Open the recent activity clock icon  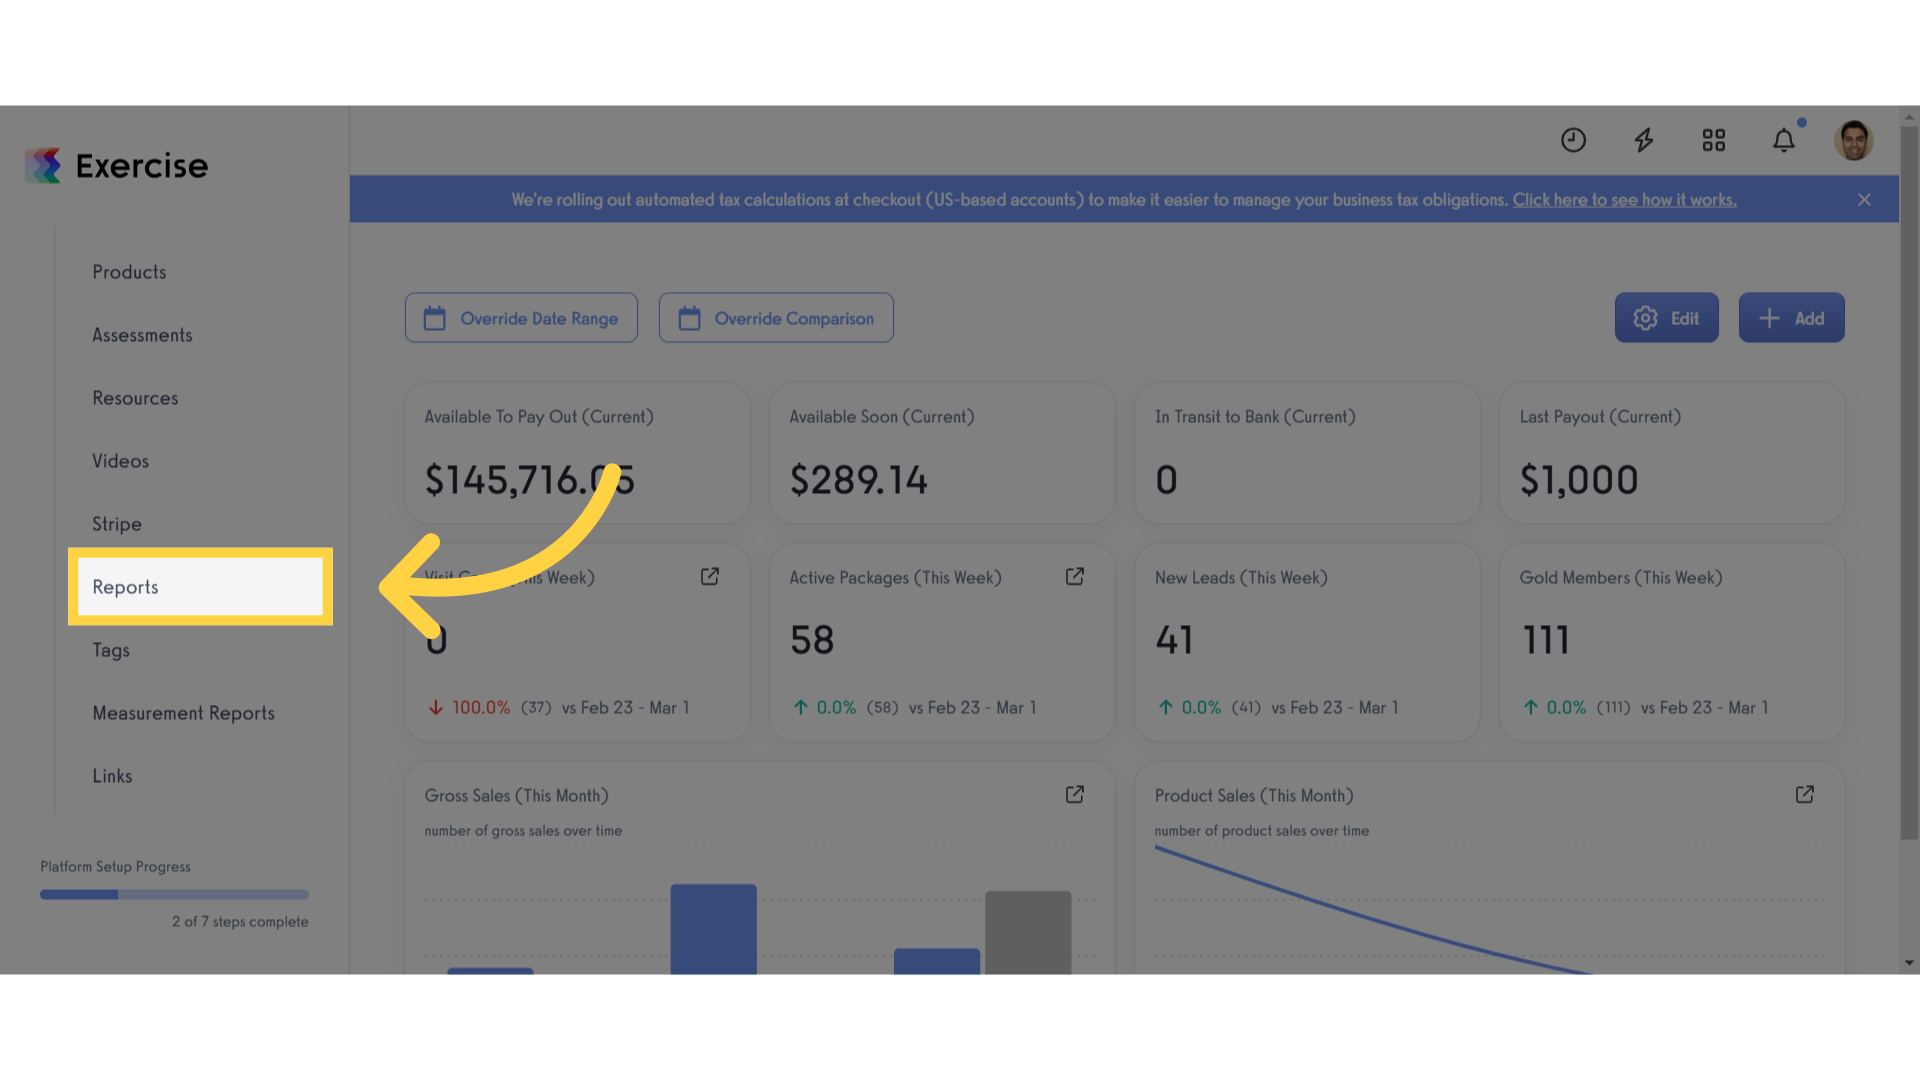click(x=1573, y=140)
